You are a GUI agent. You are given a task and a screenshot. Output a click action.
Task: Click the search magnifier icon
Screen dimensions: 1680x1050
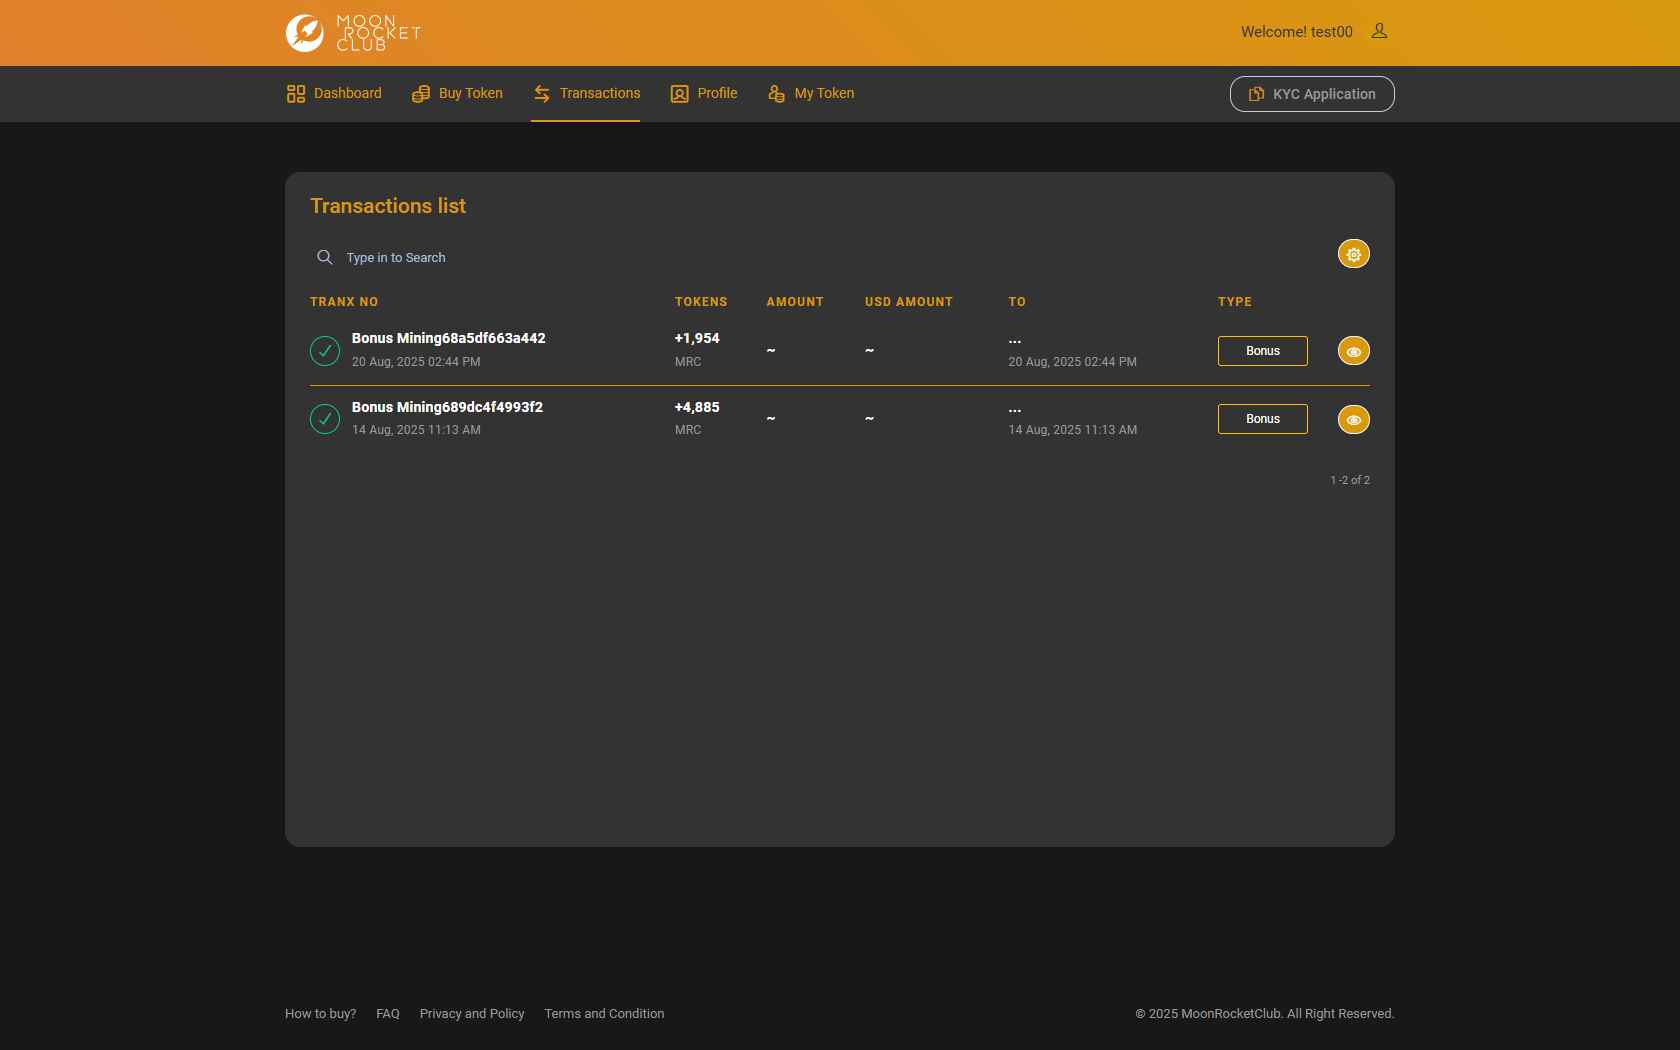(325, 257)
